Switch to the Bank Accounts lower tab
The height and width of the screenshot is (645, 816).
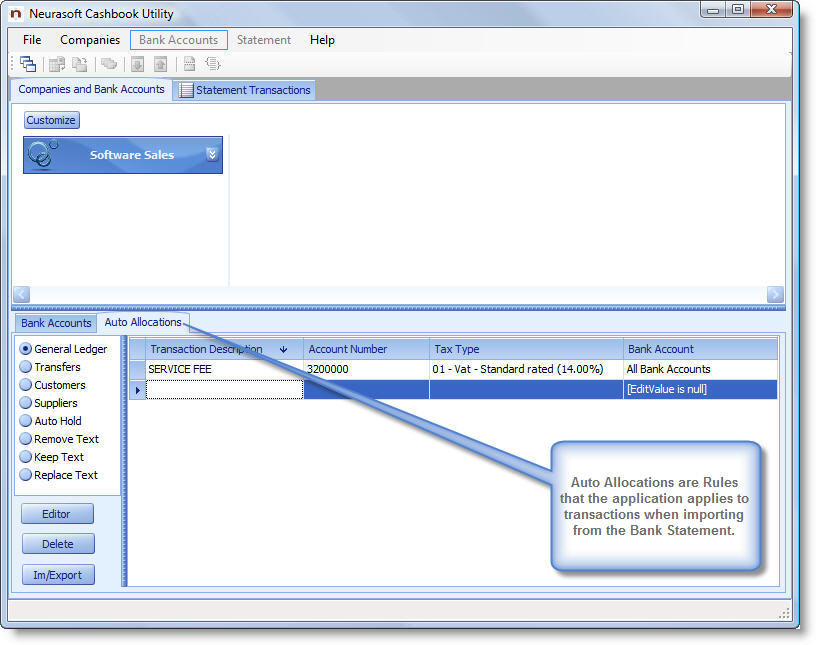pos(56,323)
